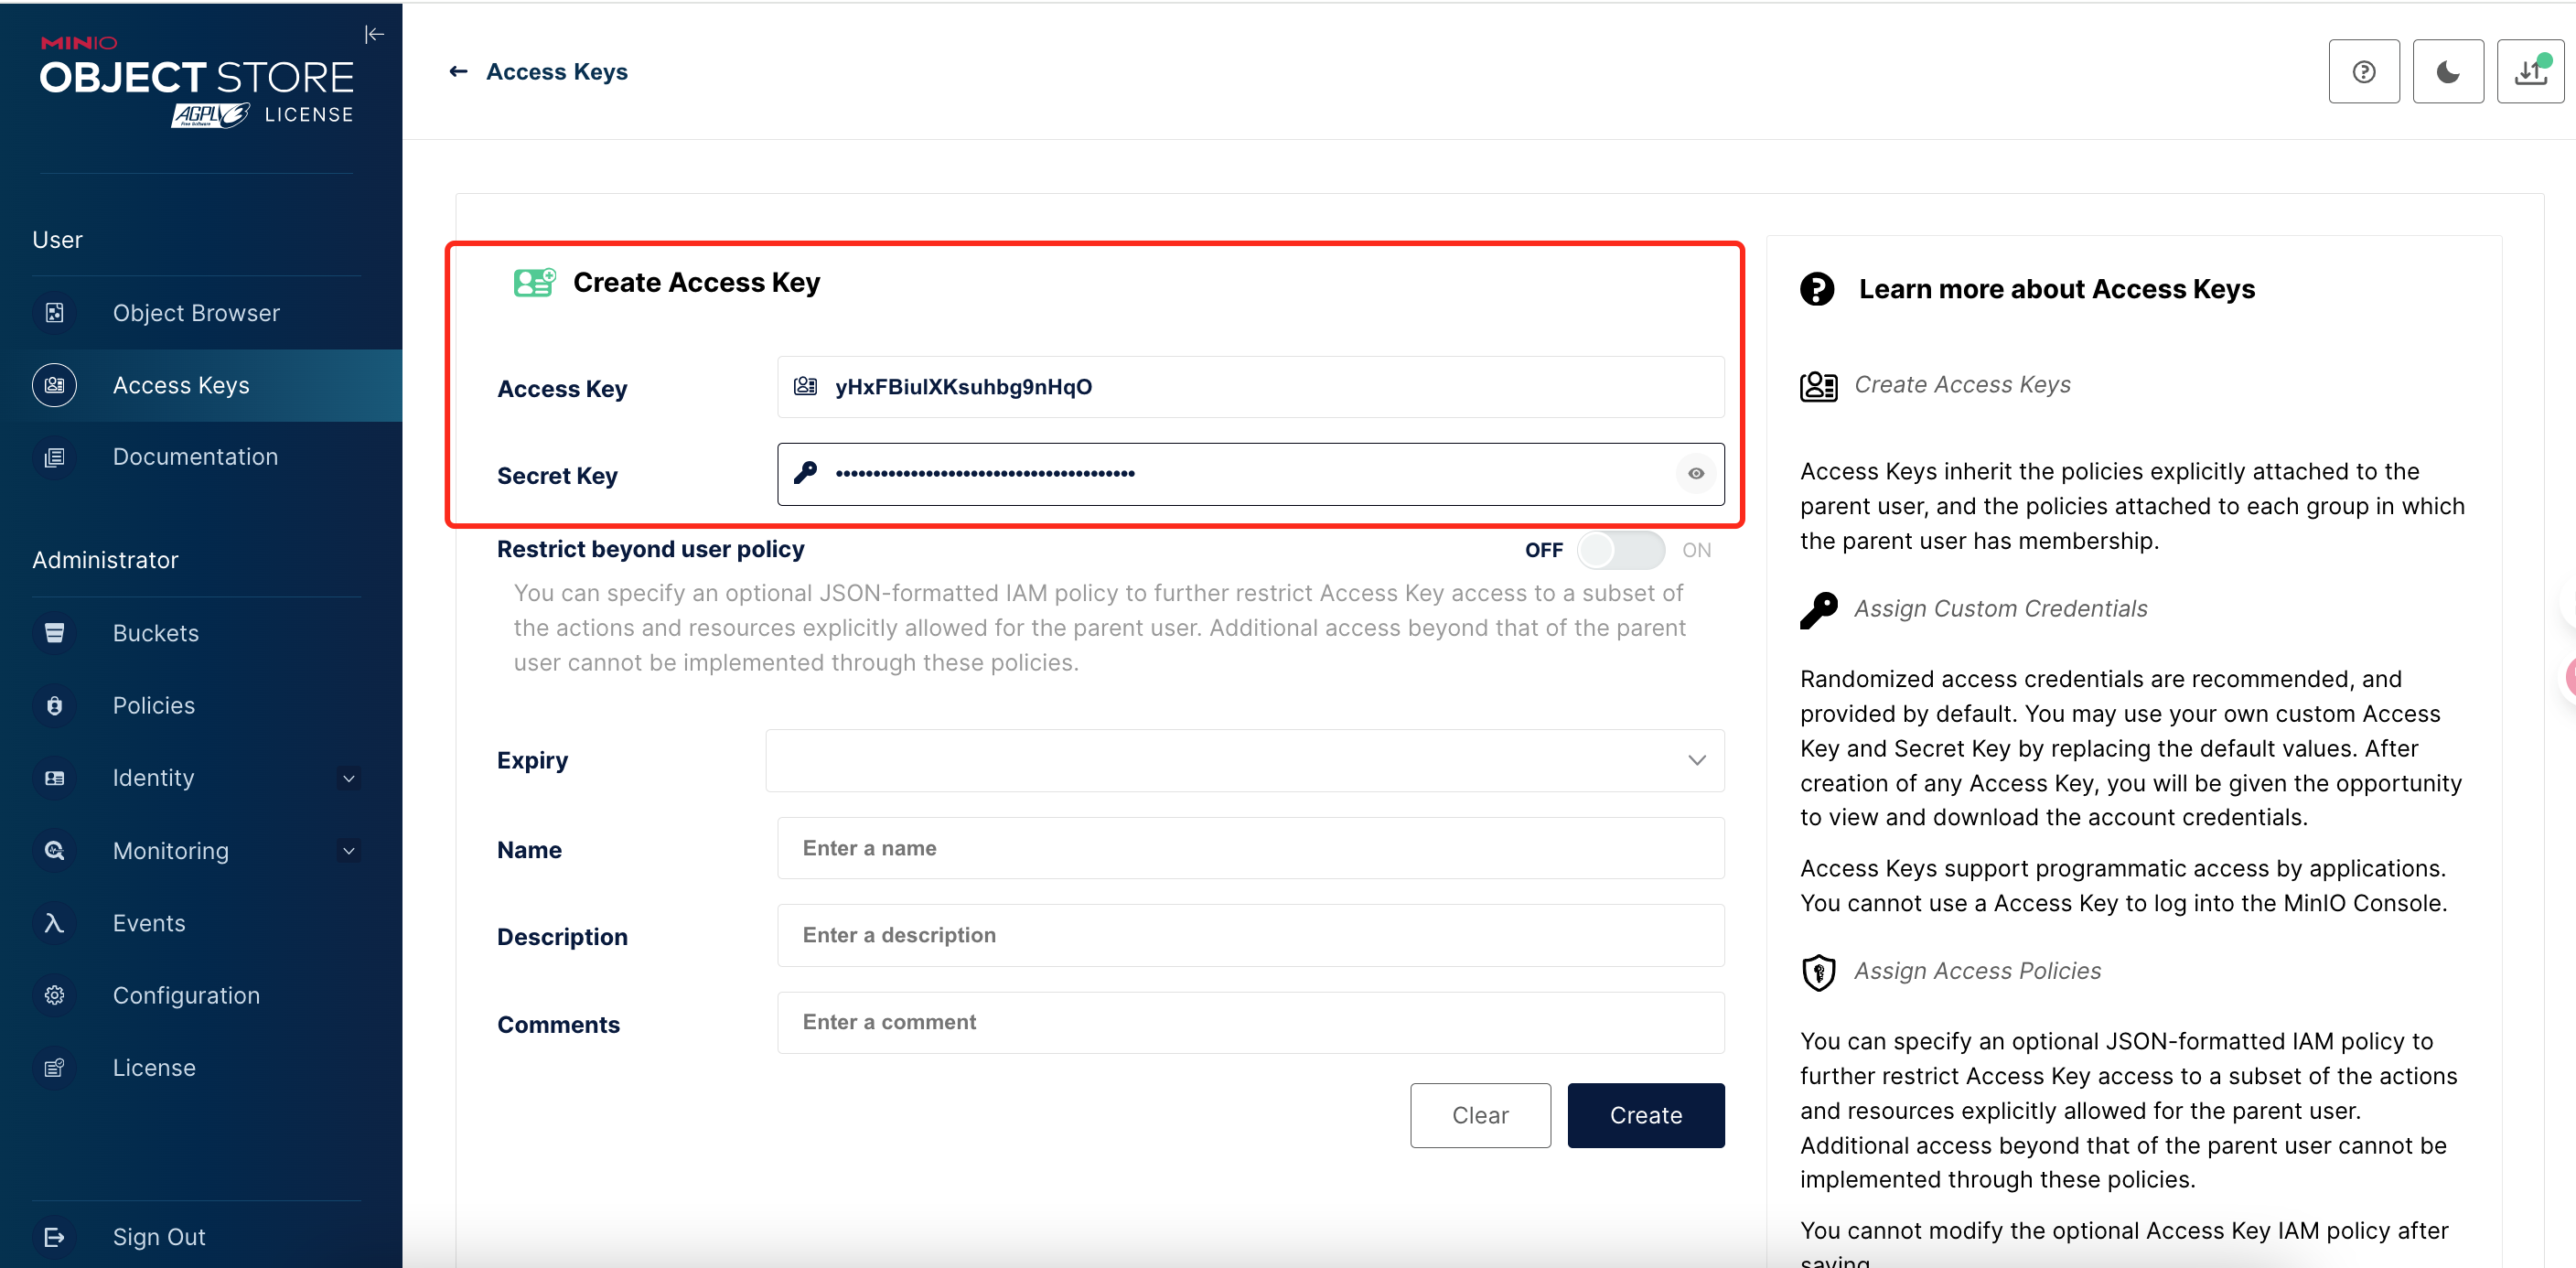The width and height of the screenshot is (2576, 1268).
Task: Open the Documentation menu item
Action: (x=195, y=457)
